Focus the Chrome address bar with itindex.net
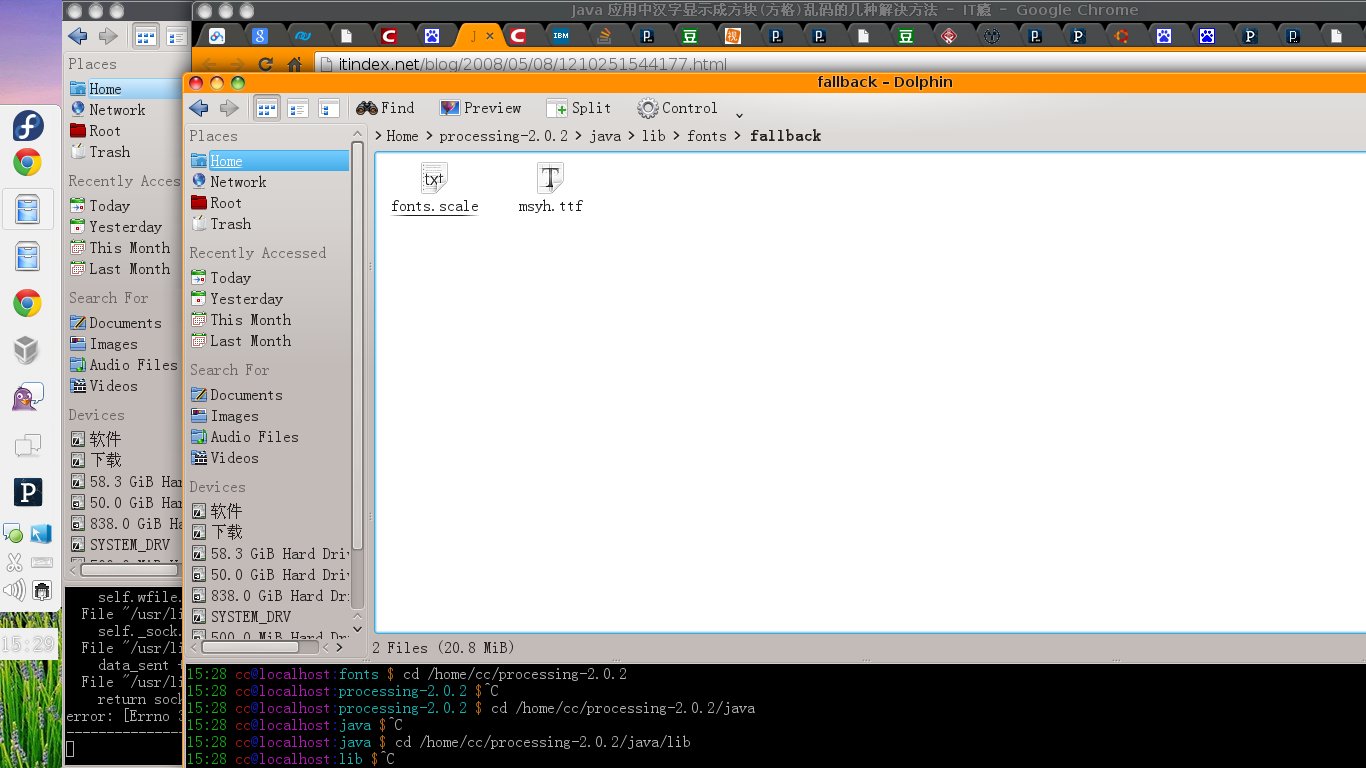Image resolution: width=1366 pixels, height=768 pixels. point(840,65)
